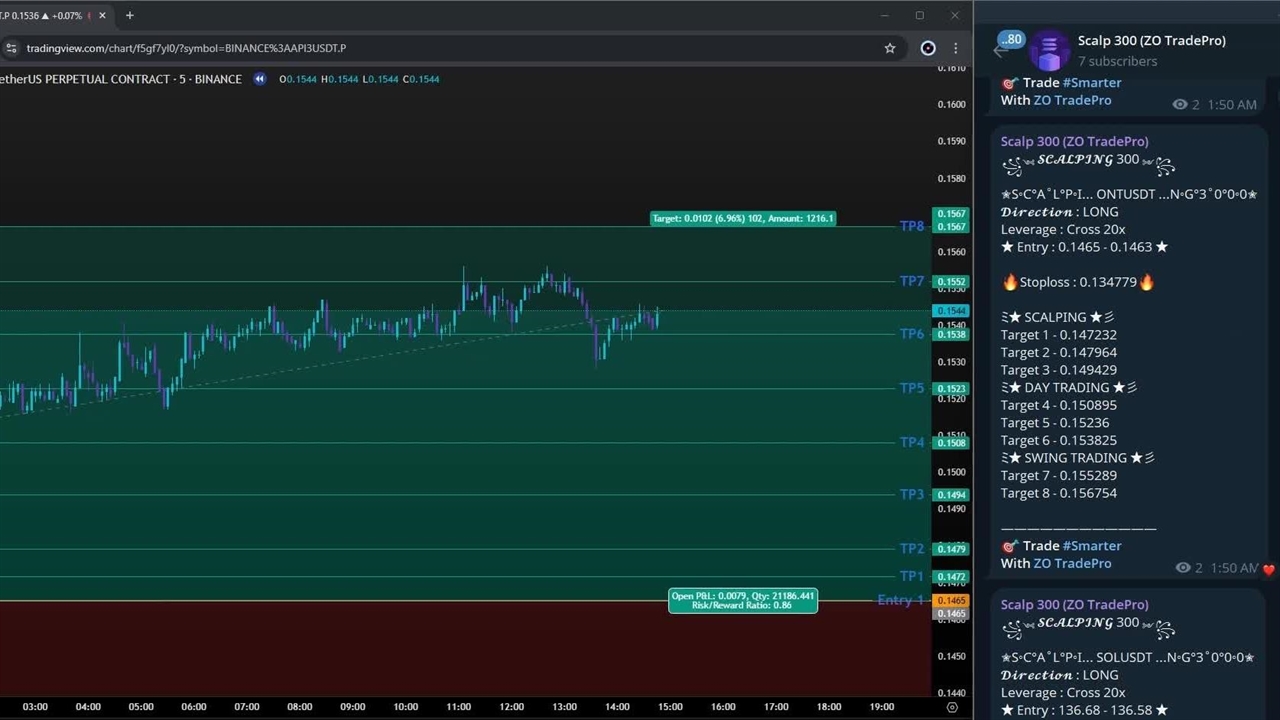Viewport: 1280px width, 720px height.
Task: Click the #Smarter hashtag in ONTUSDT message
Action: (x=1092, y=546)
